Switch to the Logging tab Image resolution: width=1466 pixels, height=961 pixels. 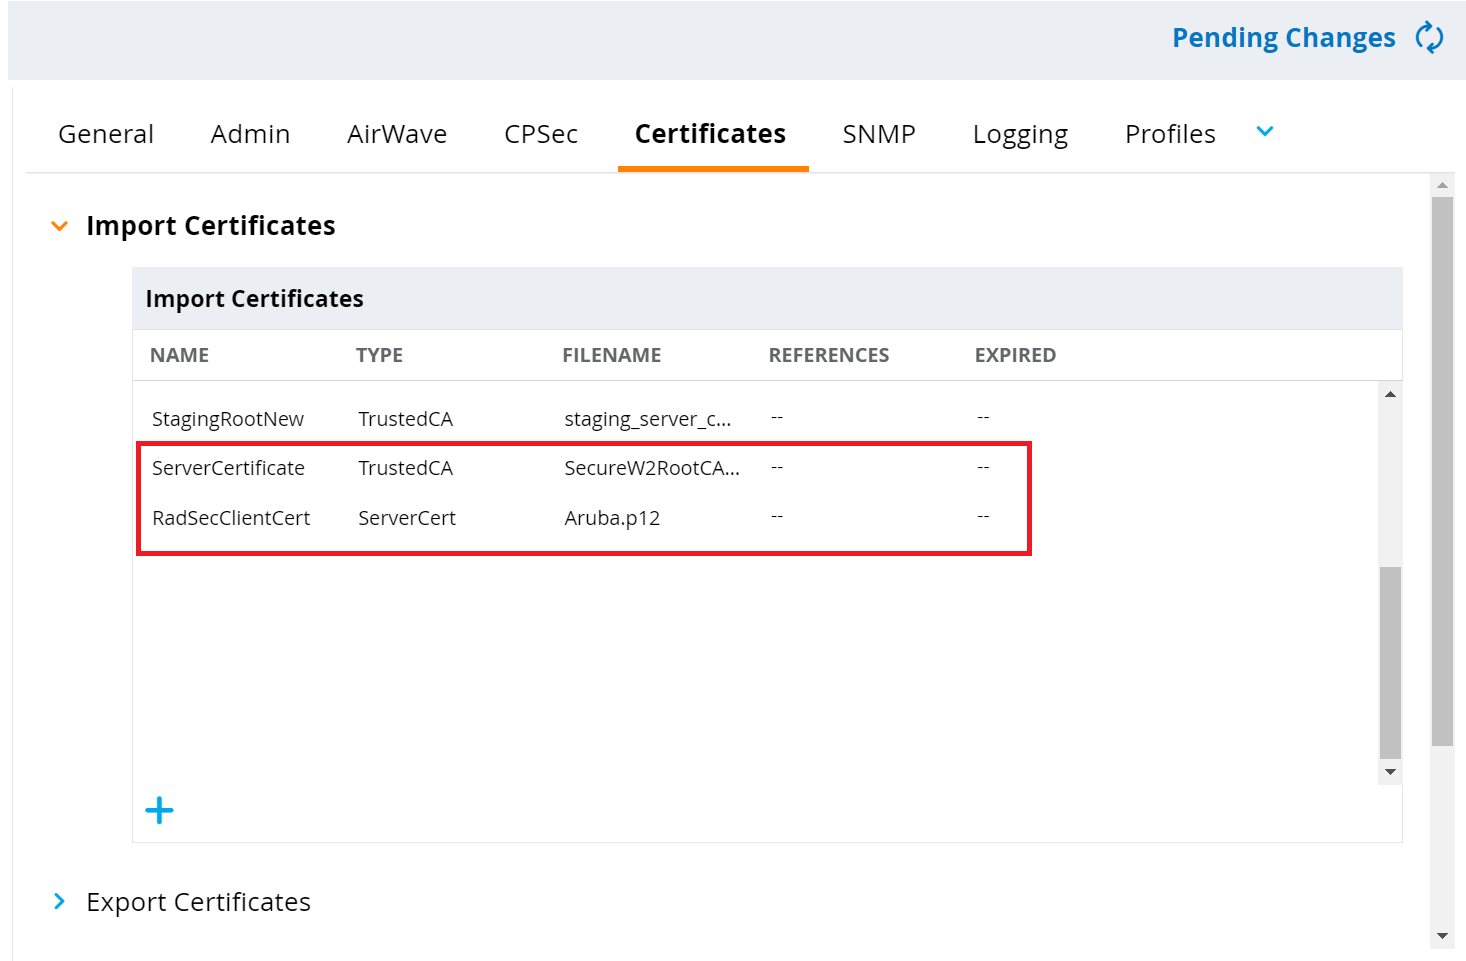click(1020, 134)
